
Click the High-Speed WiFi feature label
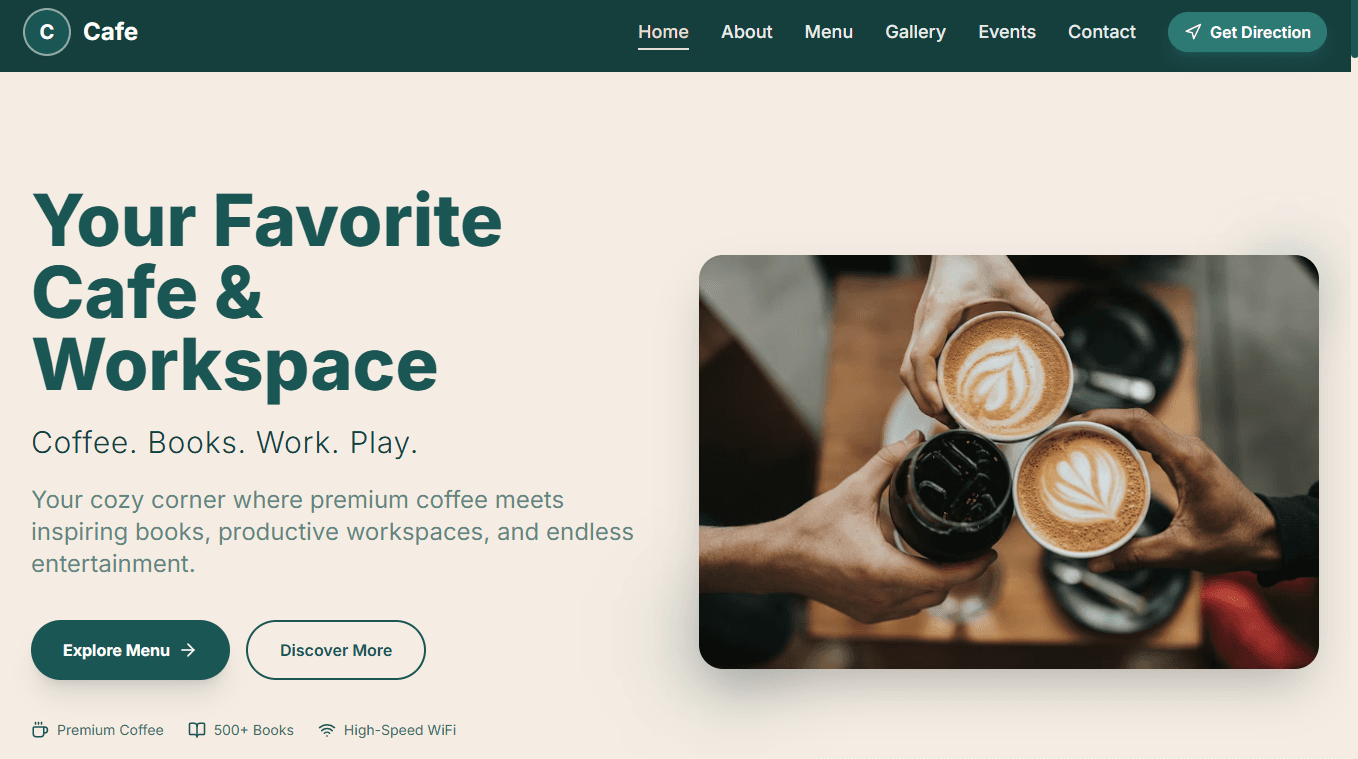tap(400, 730)
